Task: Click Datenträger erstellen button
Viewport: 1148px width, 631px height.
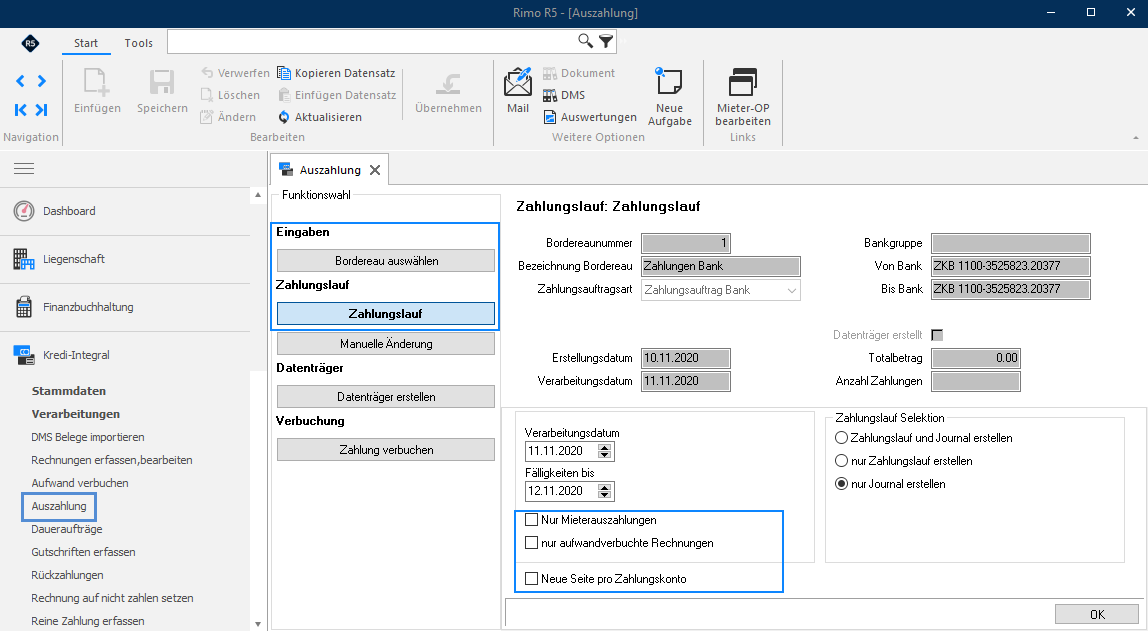Action: pos(386,397)
